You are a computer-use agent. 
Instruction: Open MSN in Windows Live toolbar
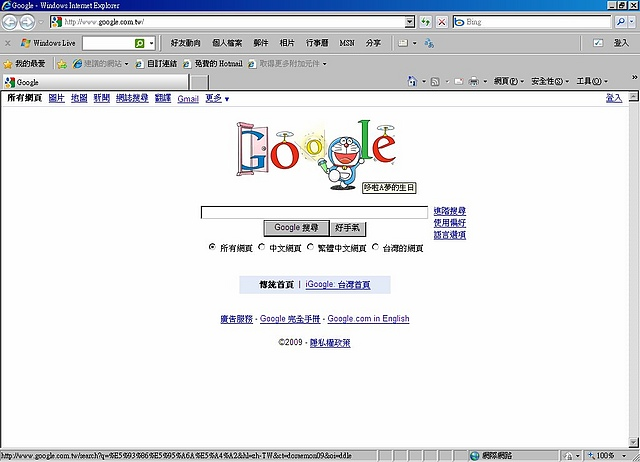tap(347, 43)
